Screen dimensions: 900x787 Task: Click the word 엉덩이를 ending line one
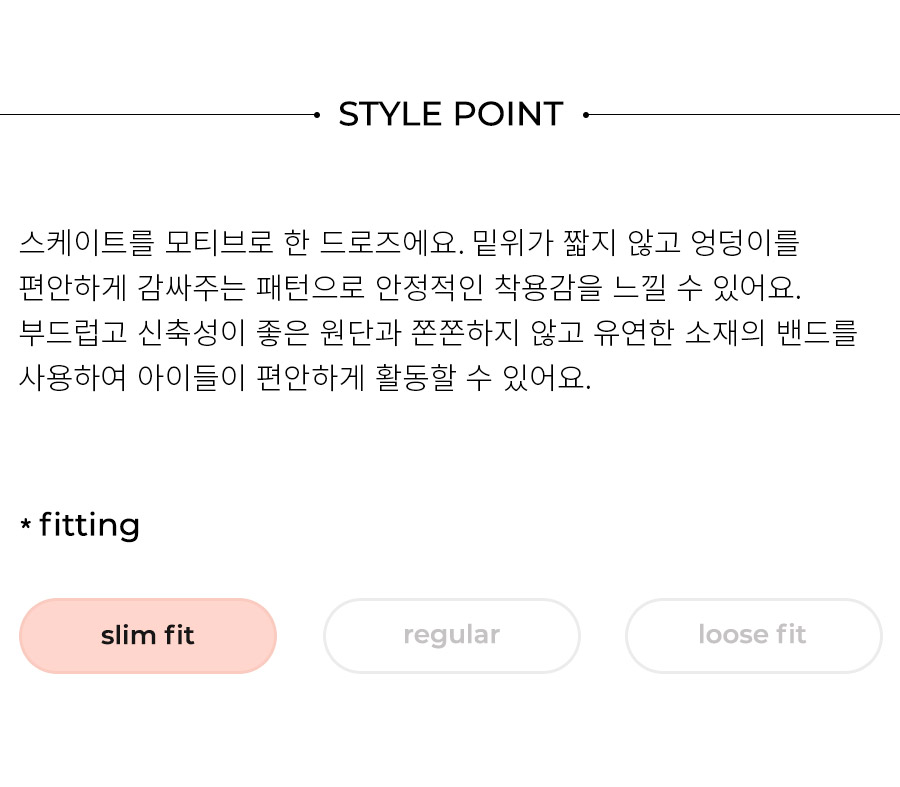coord(745,242)
